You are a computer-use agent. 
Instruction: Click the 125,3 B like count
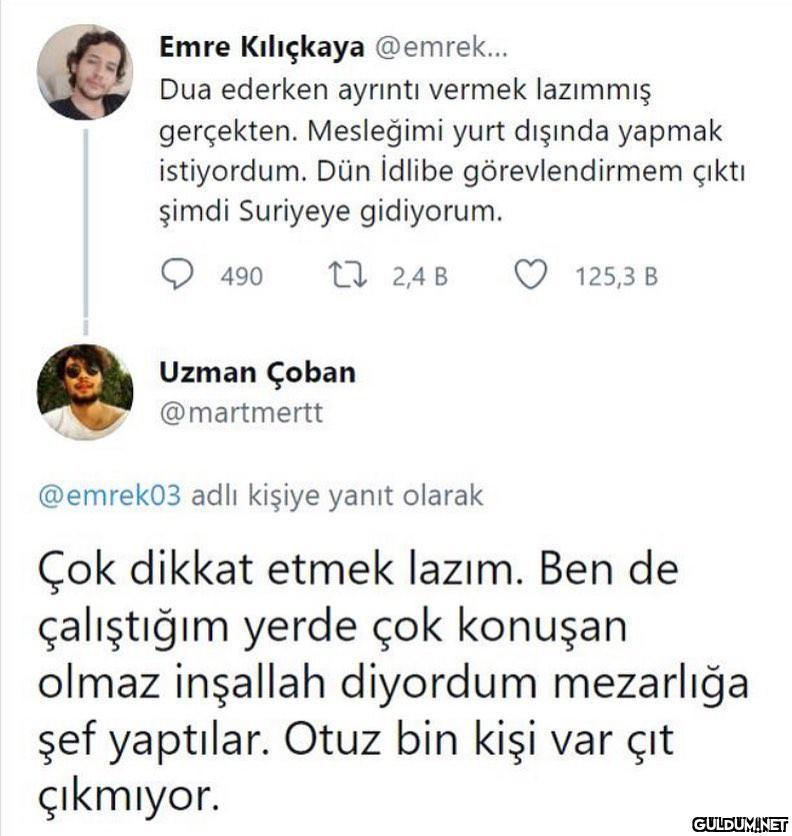pyautogui.click(x=615, y=272)
